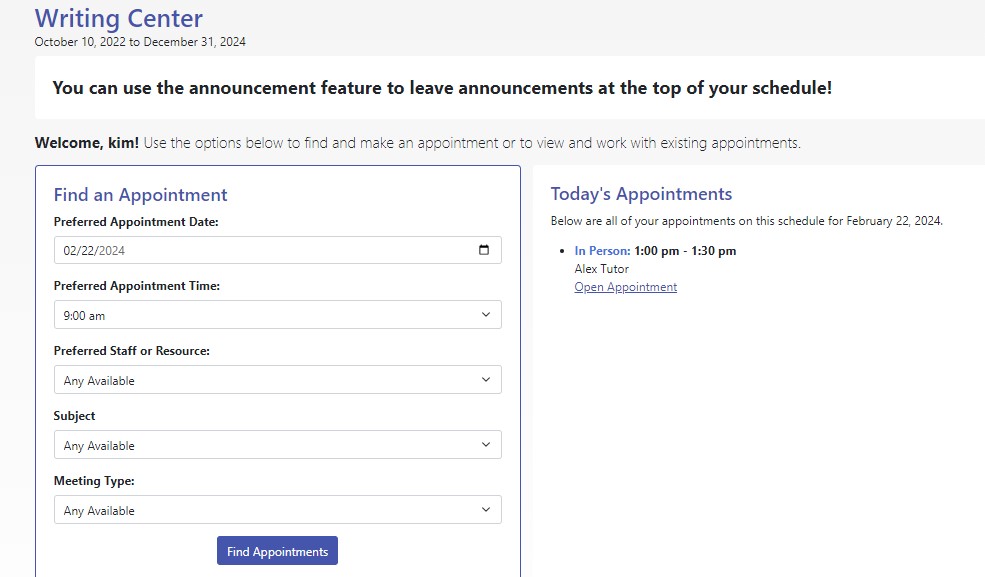
Task: Click the Preferred Appointment Time label
Action: [136, 286]
